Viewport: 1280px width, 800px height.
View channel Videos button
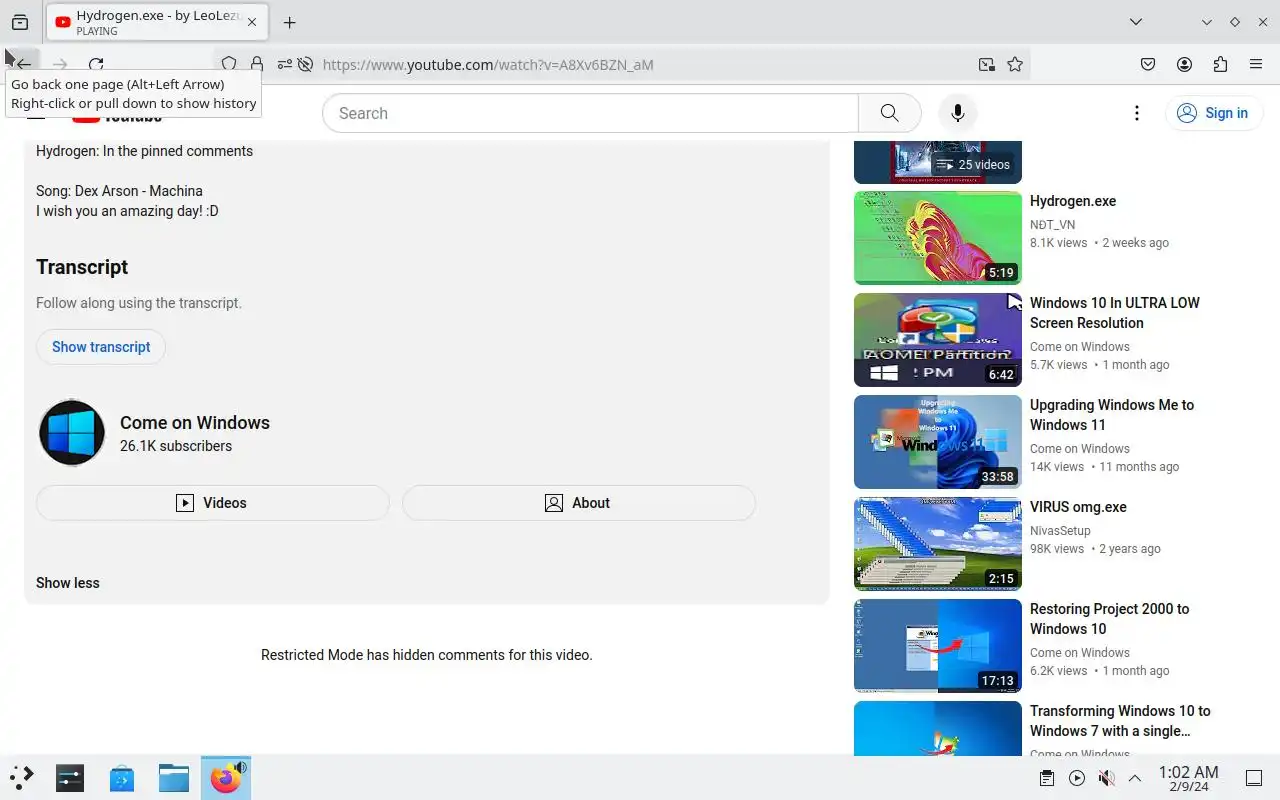212,503
